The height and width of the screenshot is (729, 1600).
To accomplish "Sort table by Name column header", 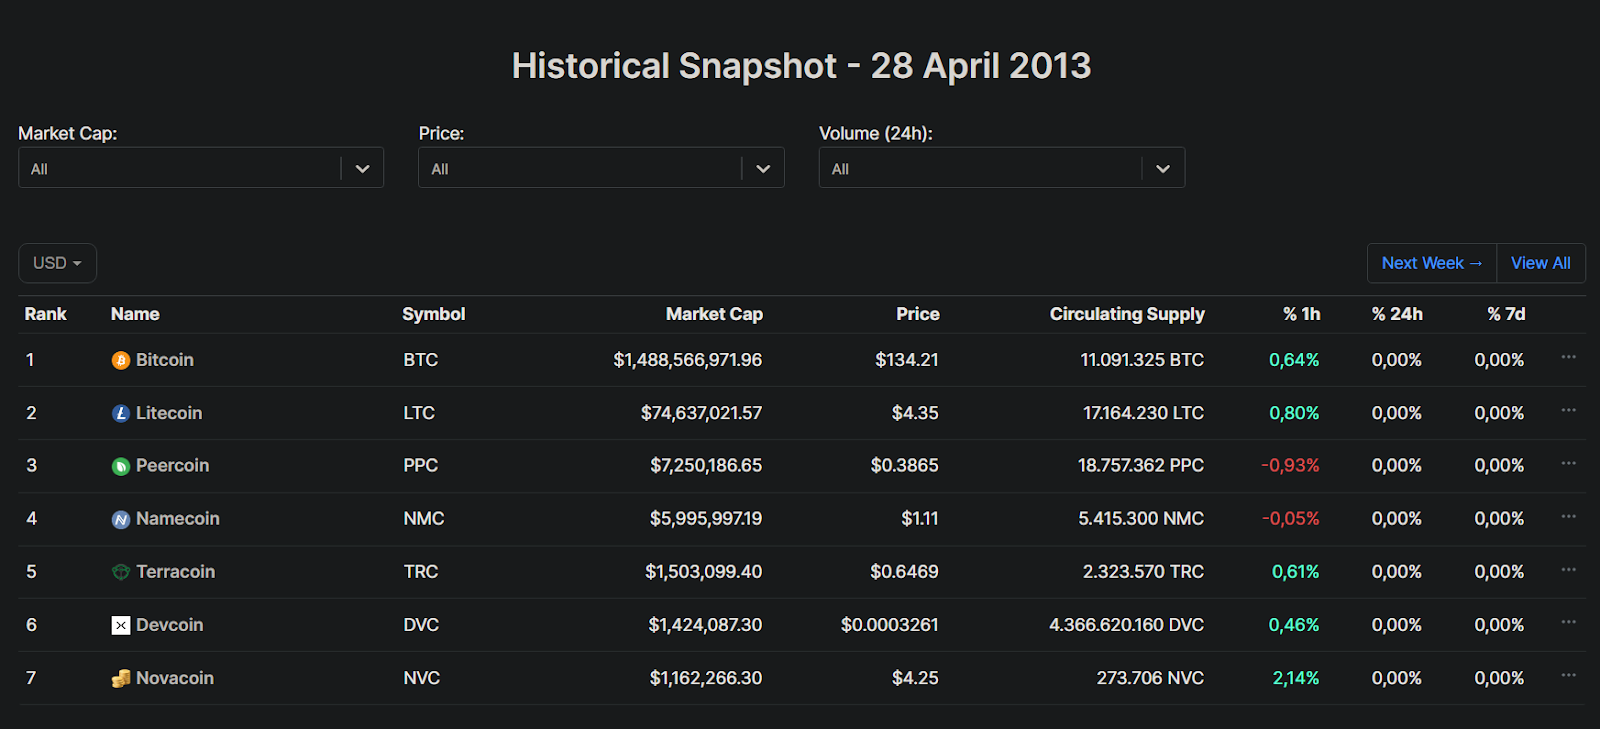I will (135, 314).
